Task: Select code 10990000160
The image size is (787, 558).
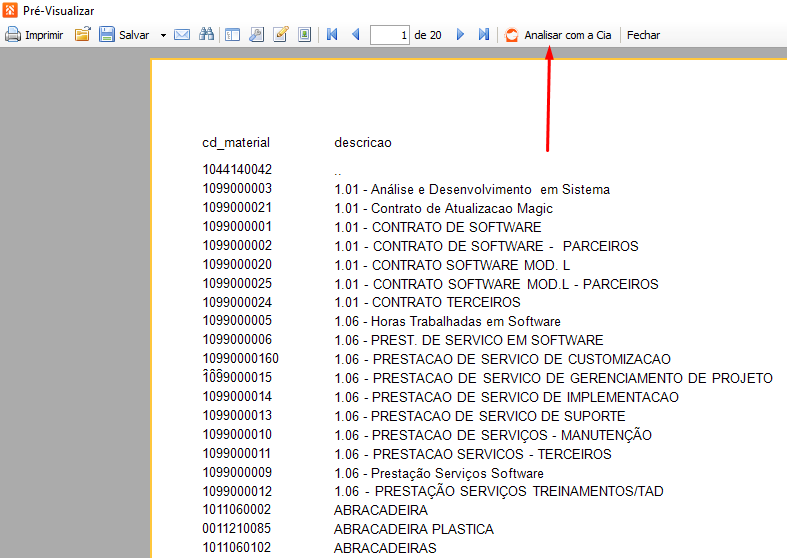Action: tap(240, 359)
